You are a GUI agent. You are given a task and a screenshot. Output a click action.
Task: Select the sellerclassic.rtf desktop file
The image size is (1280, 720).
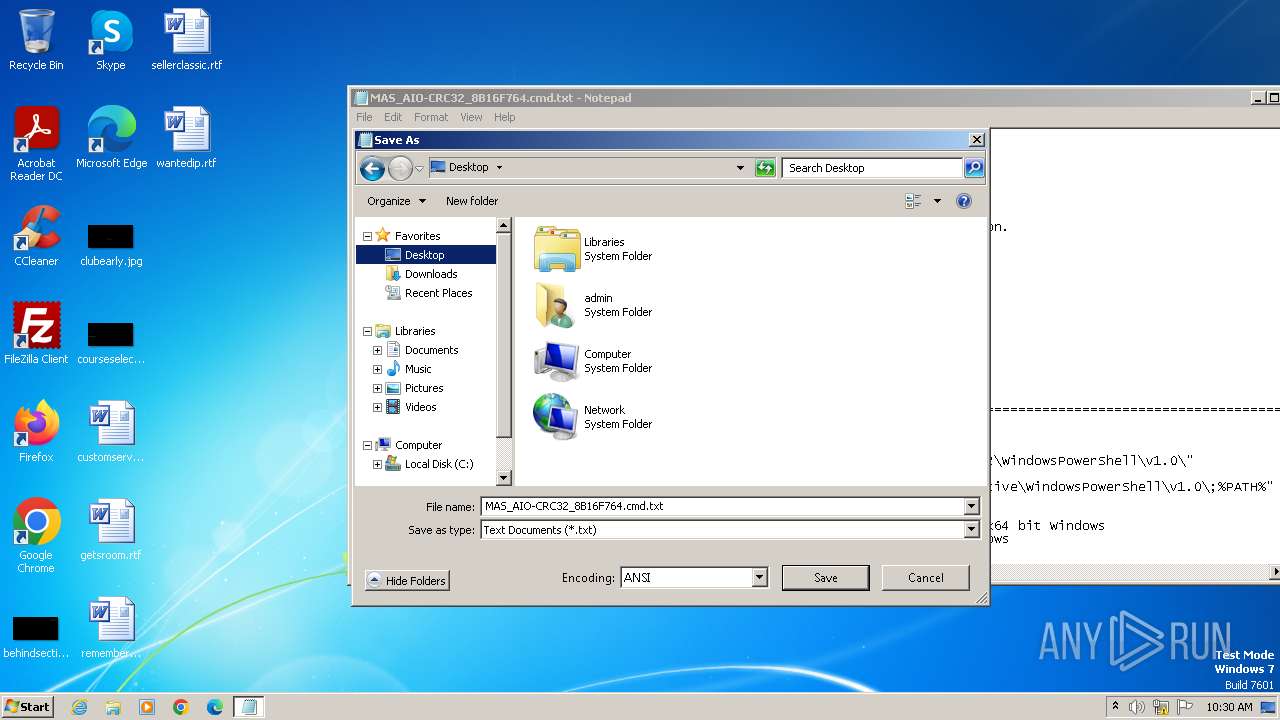pyautogui.click(x=187, y=40)
